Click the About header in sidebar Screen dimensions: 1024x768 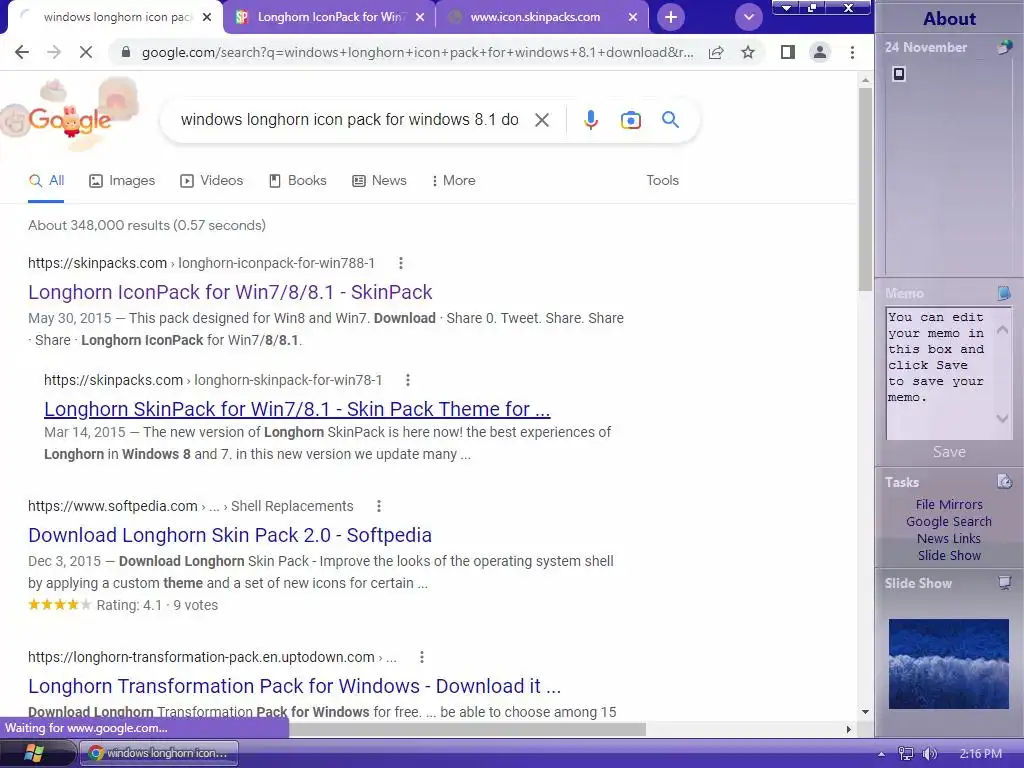pos(949,18)
